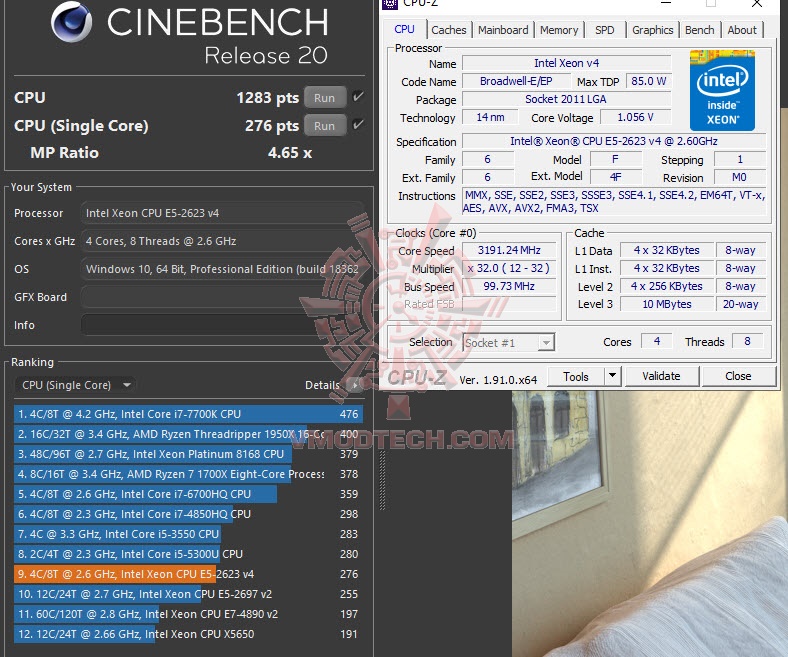Viewport: 788px width, 657px height.
Task: Open the Graphics tab in CPU-Z
Action: coord(652,30)
